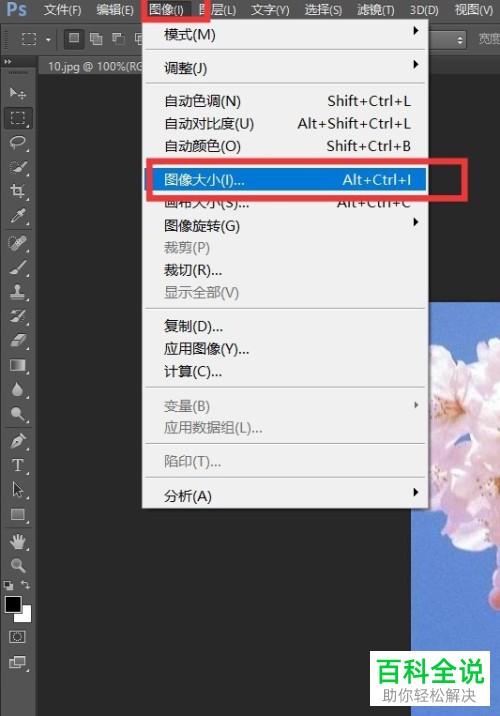Select the Dodge tool
The image size is (500, 716).
(18, 414)
